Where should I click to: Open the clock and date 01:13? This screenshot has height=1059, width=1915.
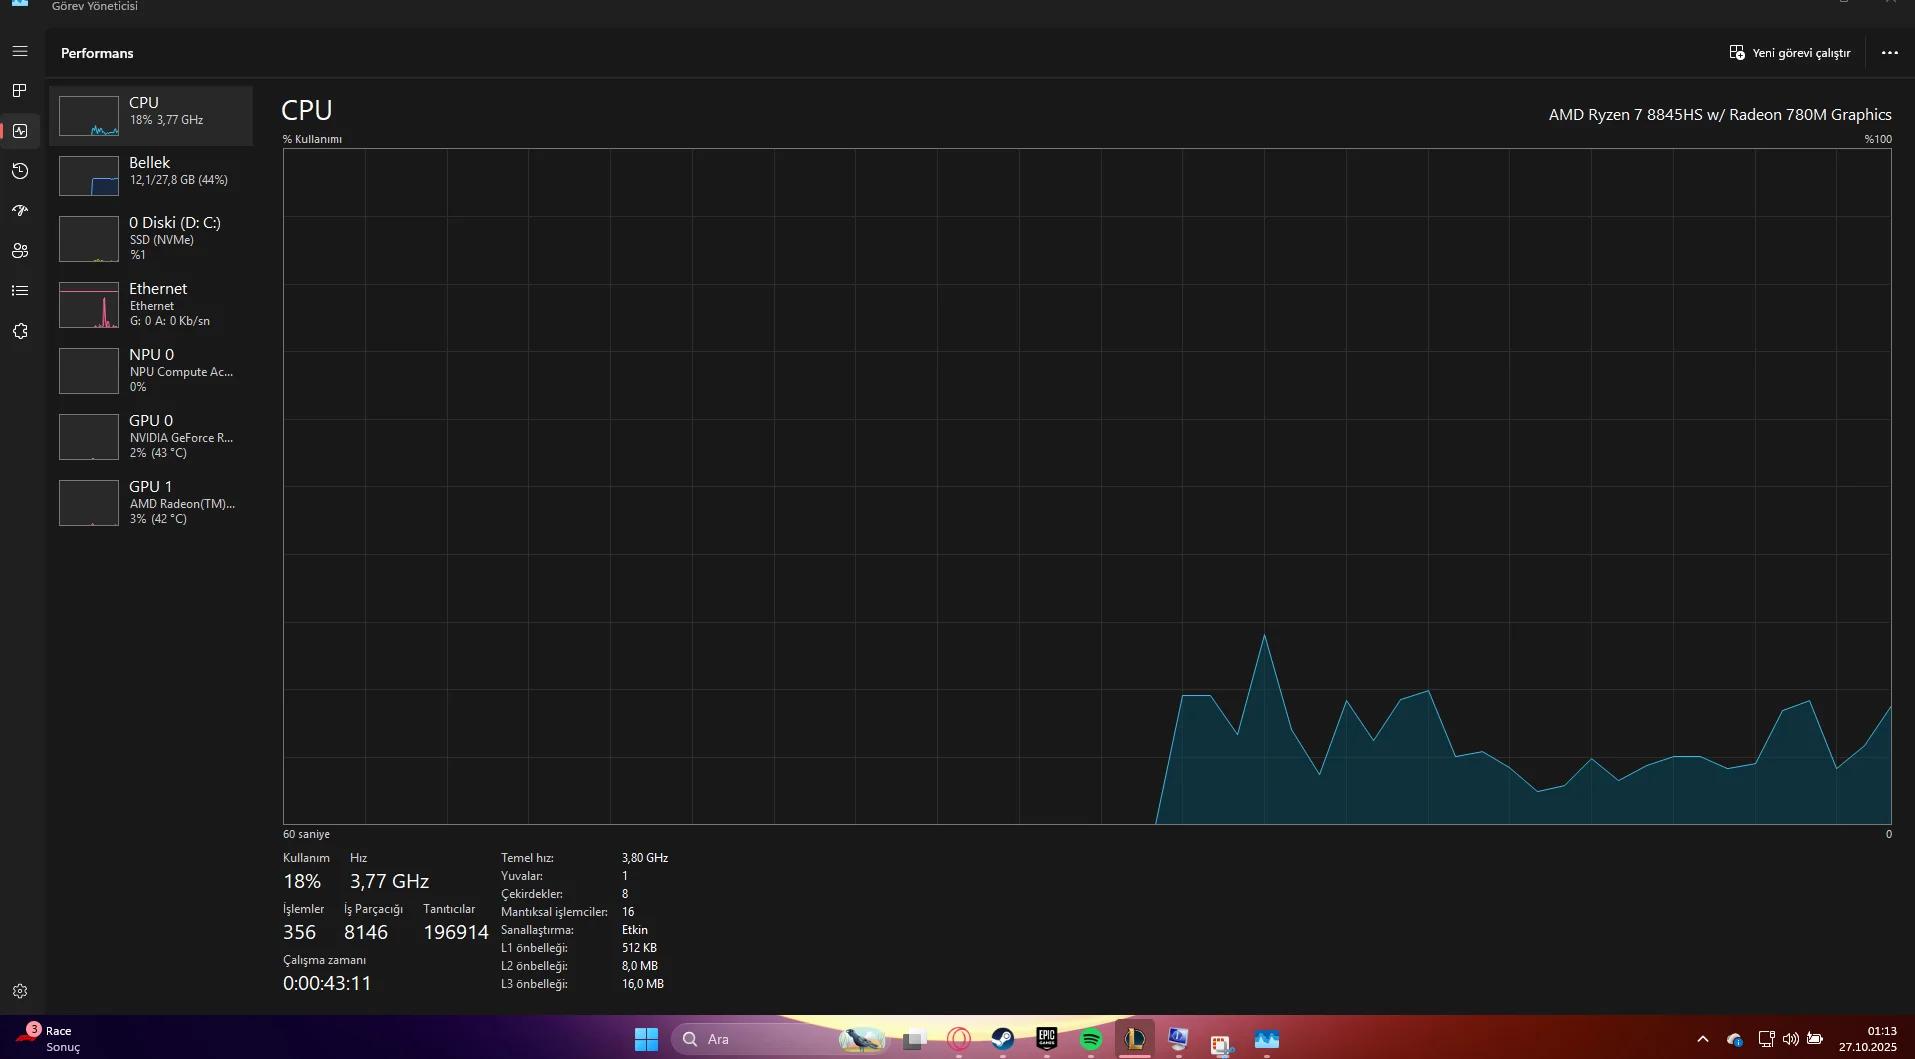[x=1868, y=1040]
